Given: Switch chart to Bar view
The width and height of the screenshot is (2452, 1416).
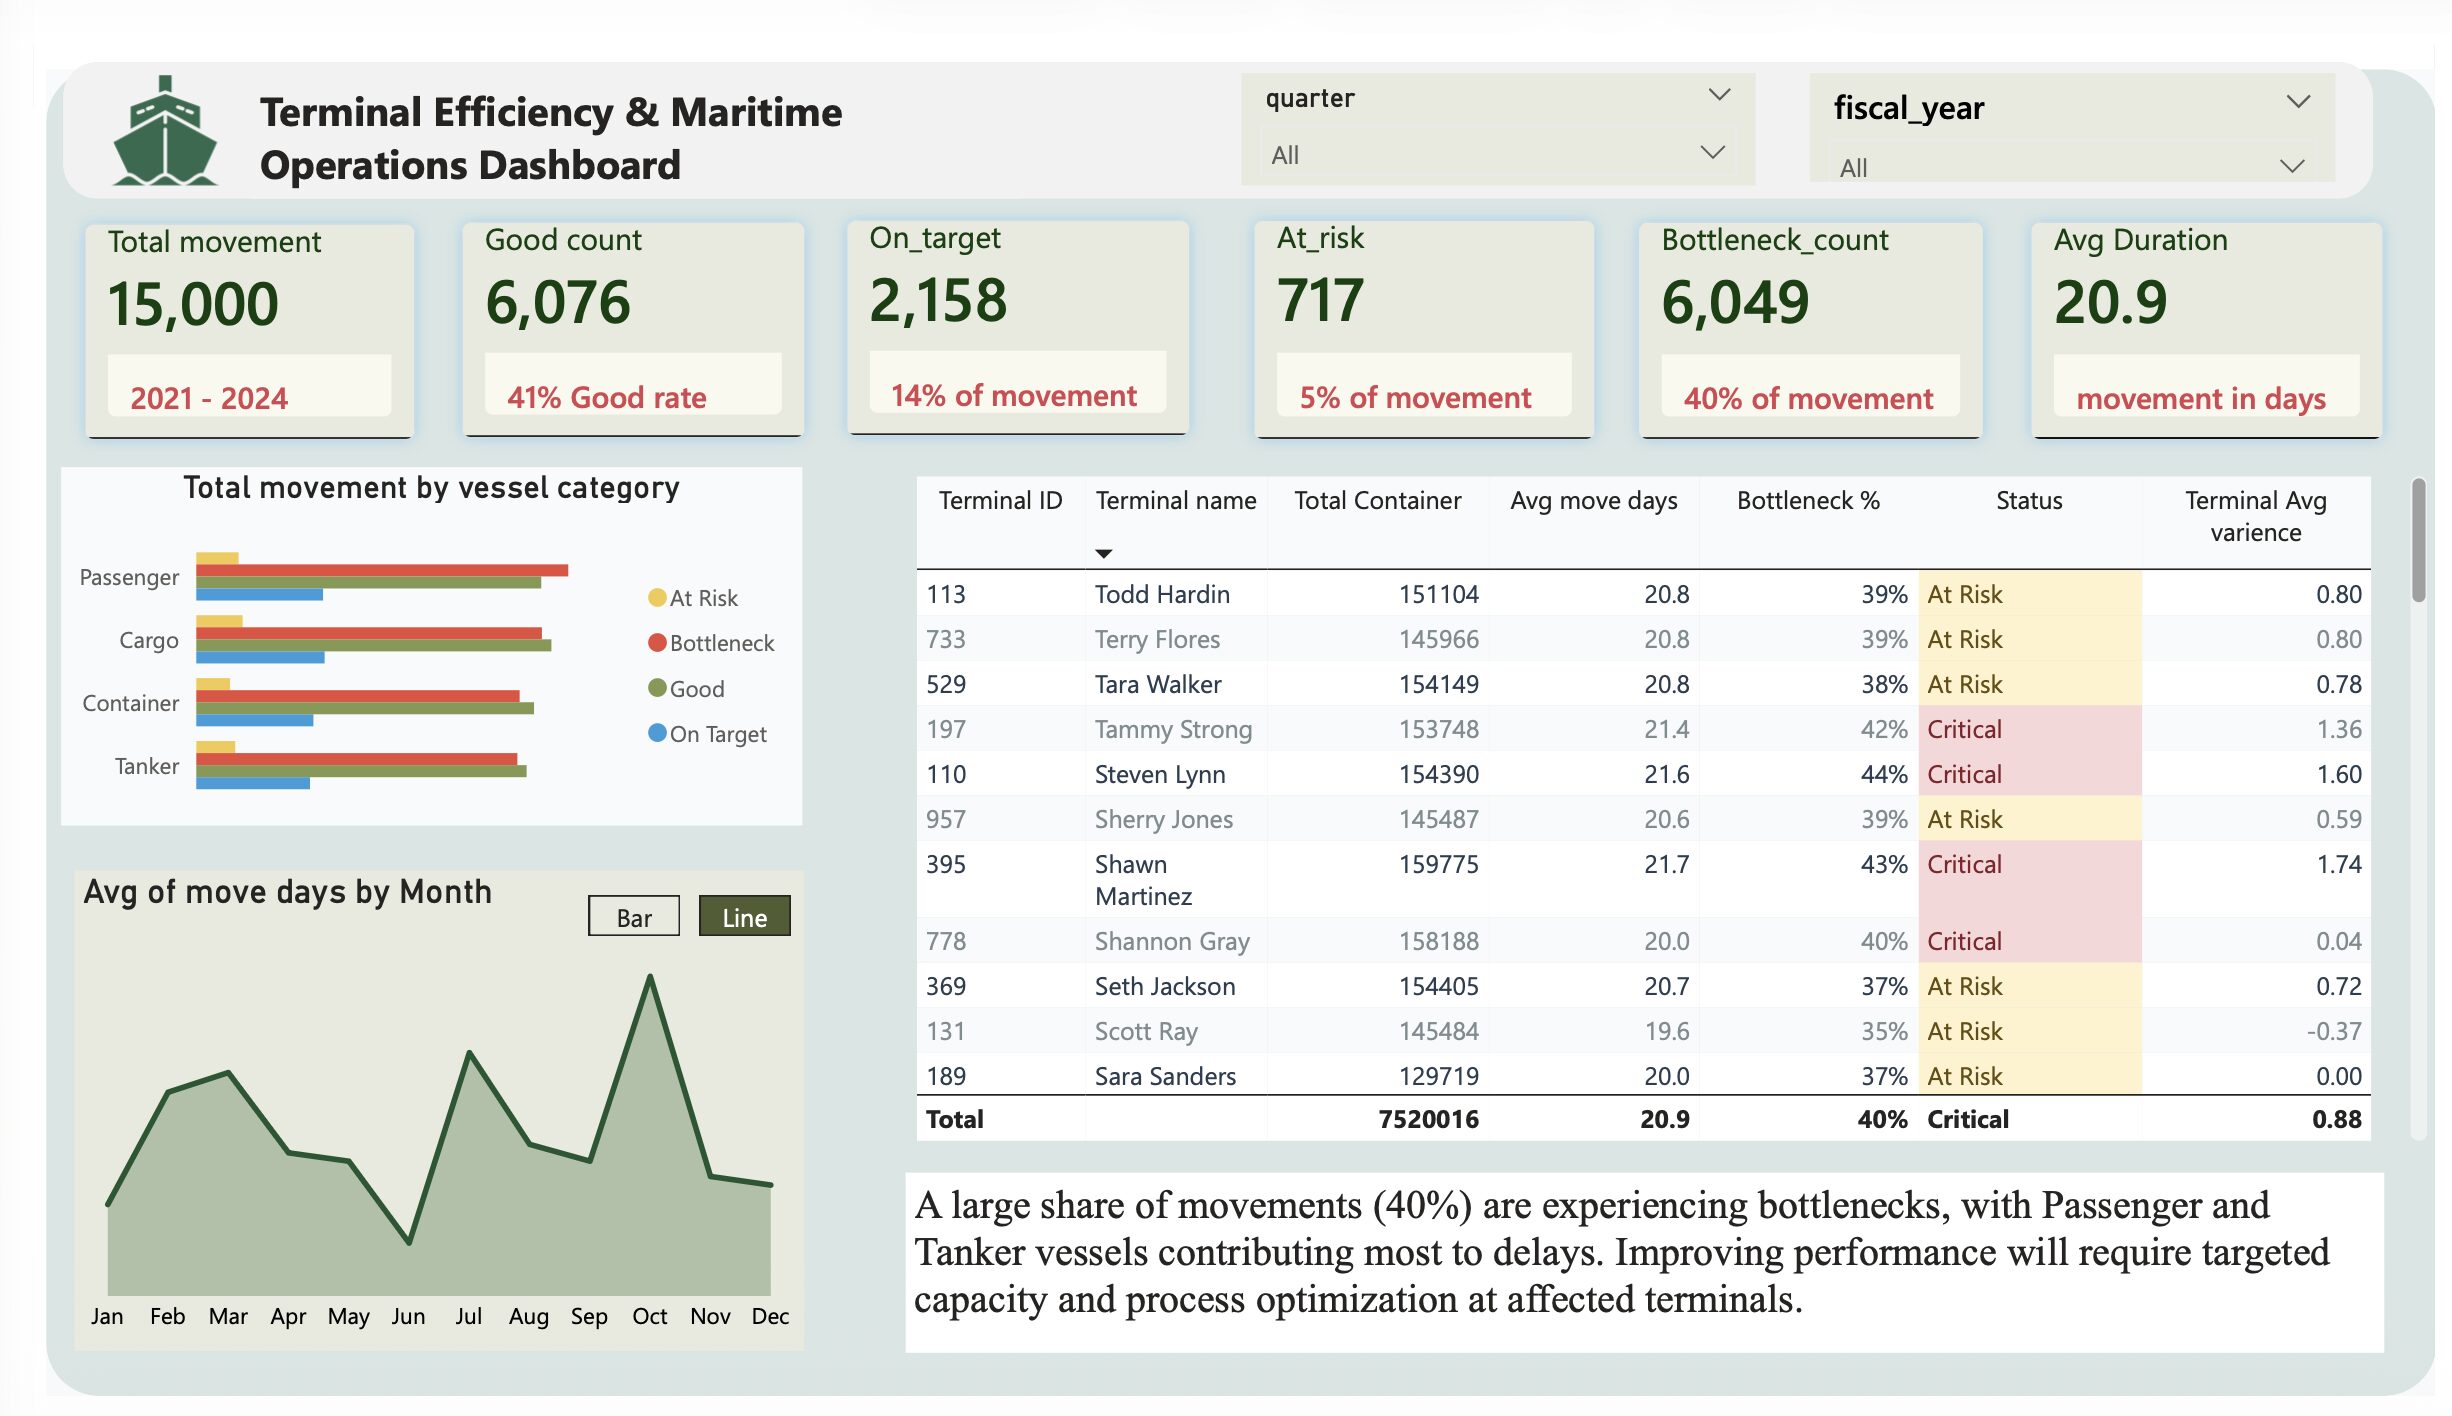Looking at the screenshot, I should 633,917.
